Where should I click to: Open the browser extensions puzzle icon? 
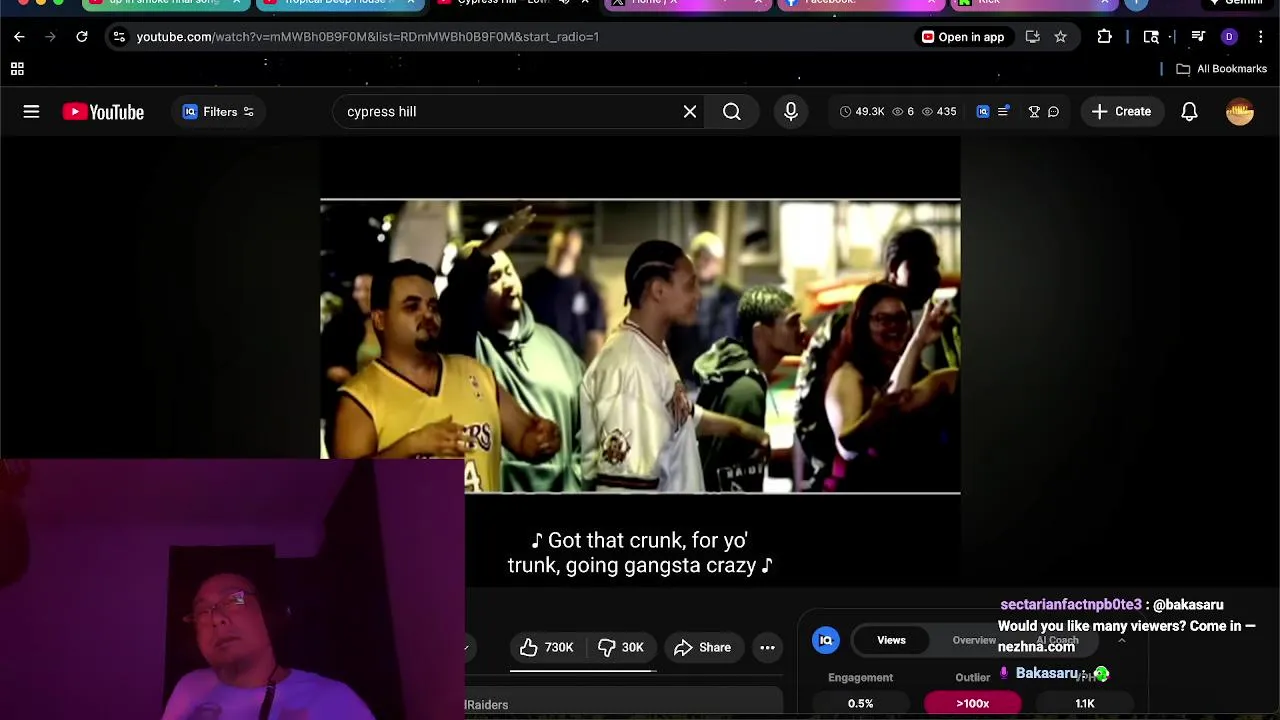(1104, 37)
